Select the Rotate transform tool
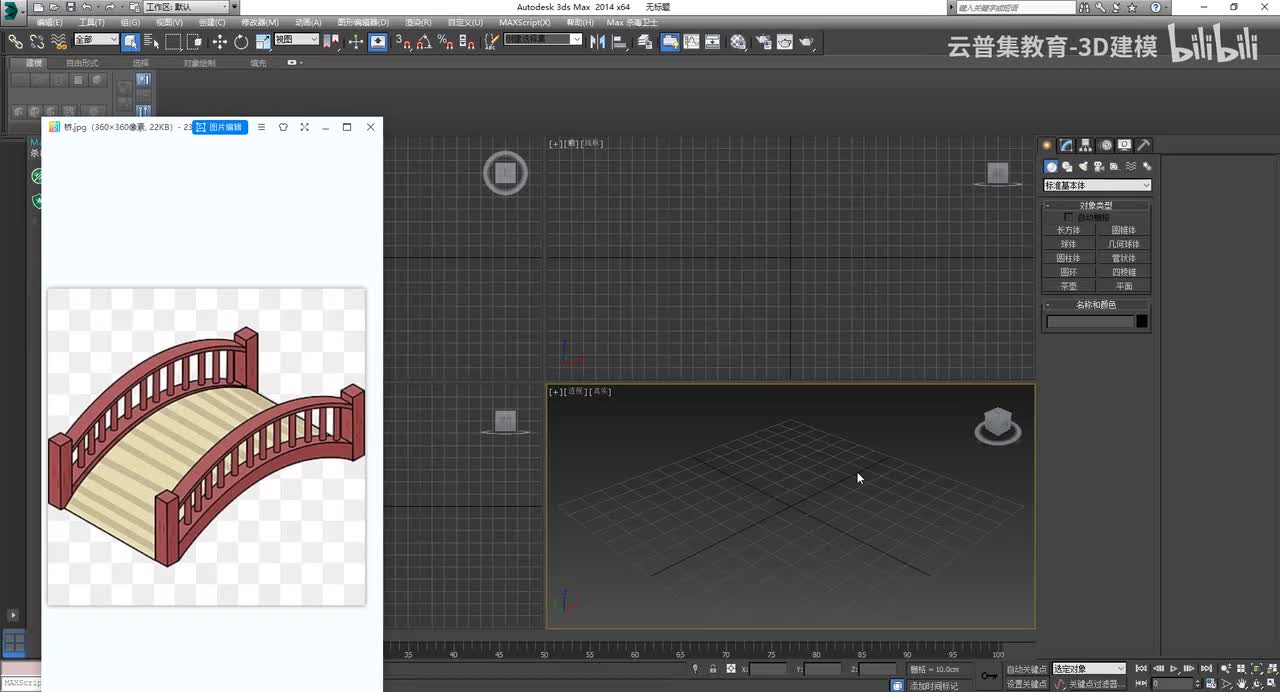Viewport: 1280px width, 692px height. tap(241, 42)
